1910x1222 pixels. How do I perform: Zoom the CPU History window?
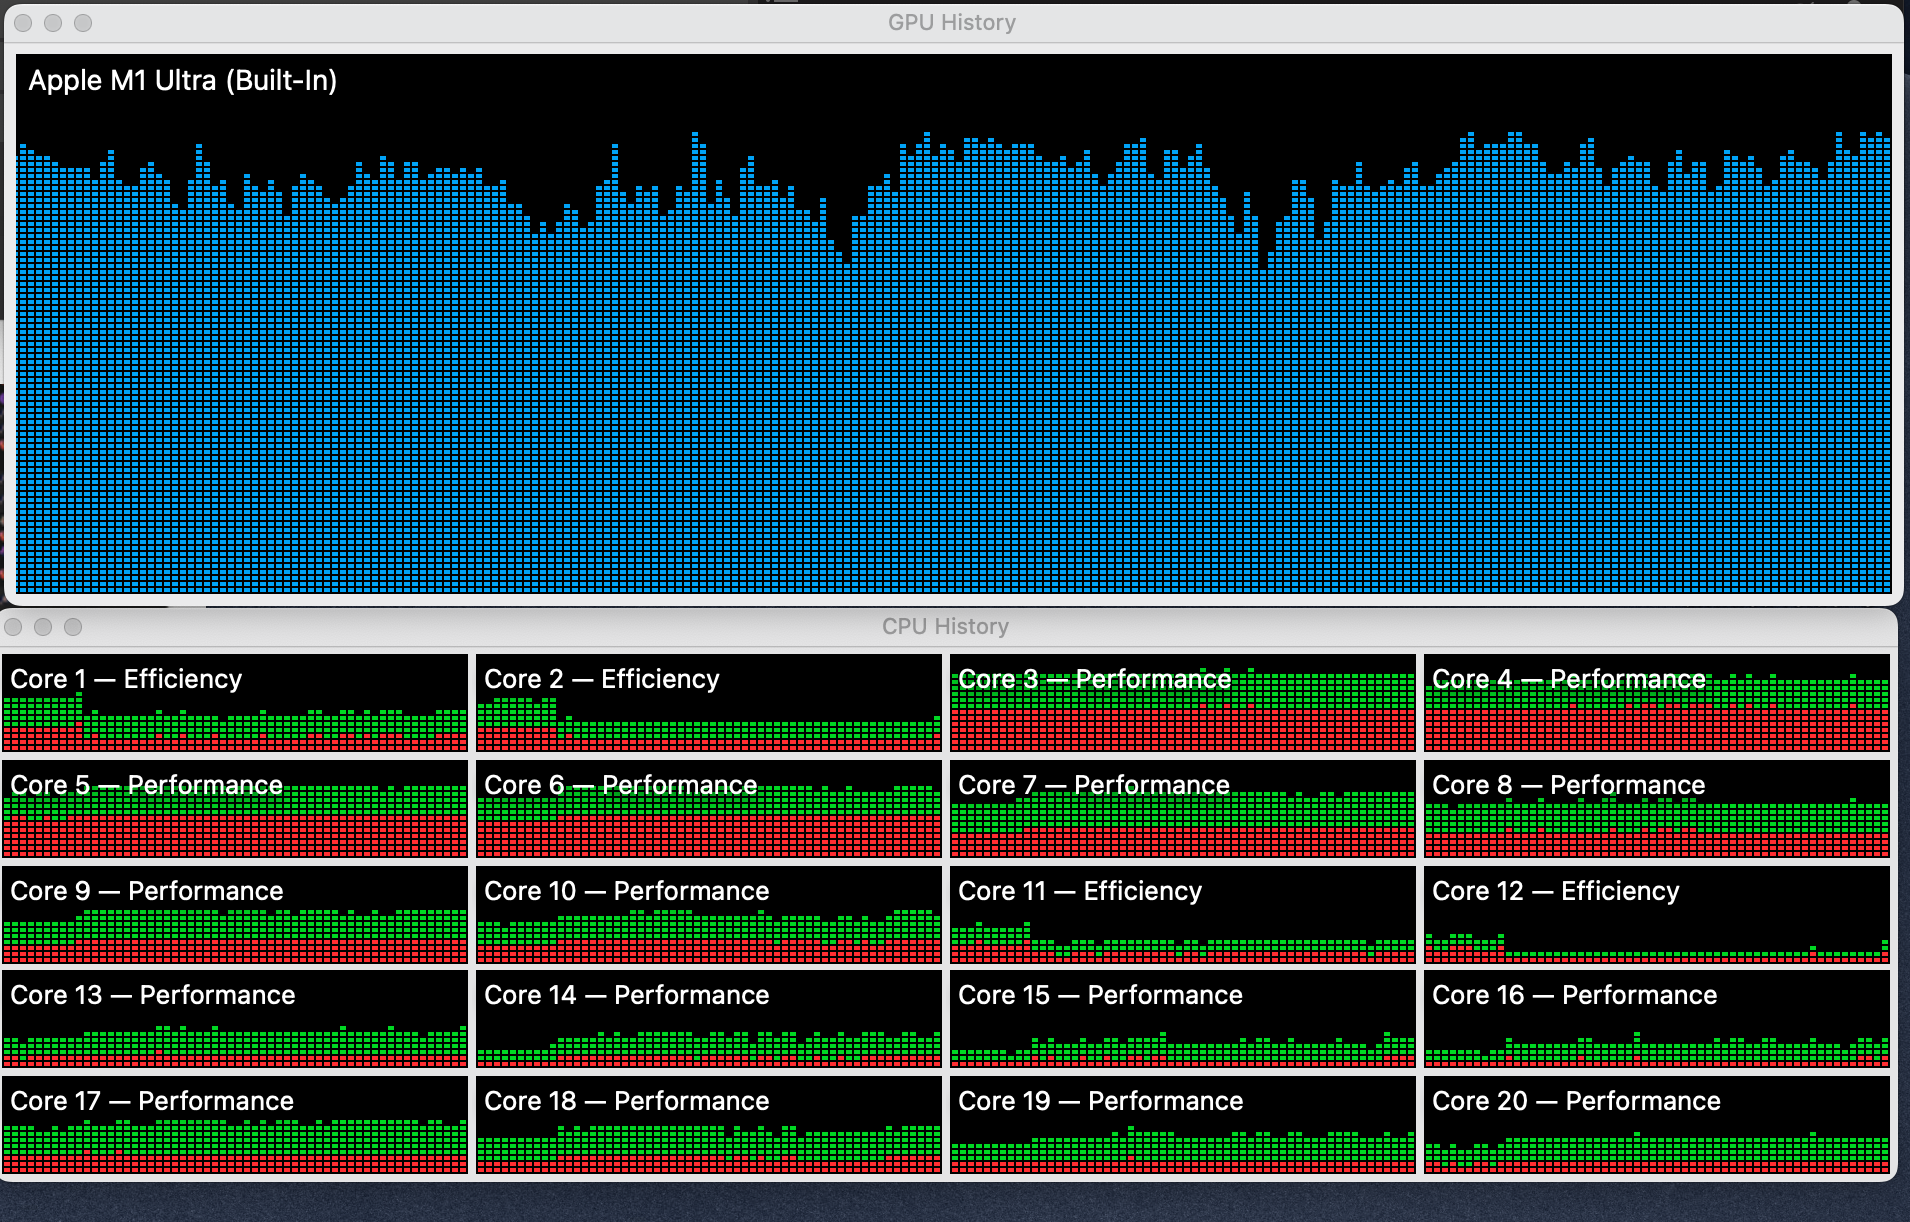click(73, 626)
